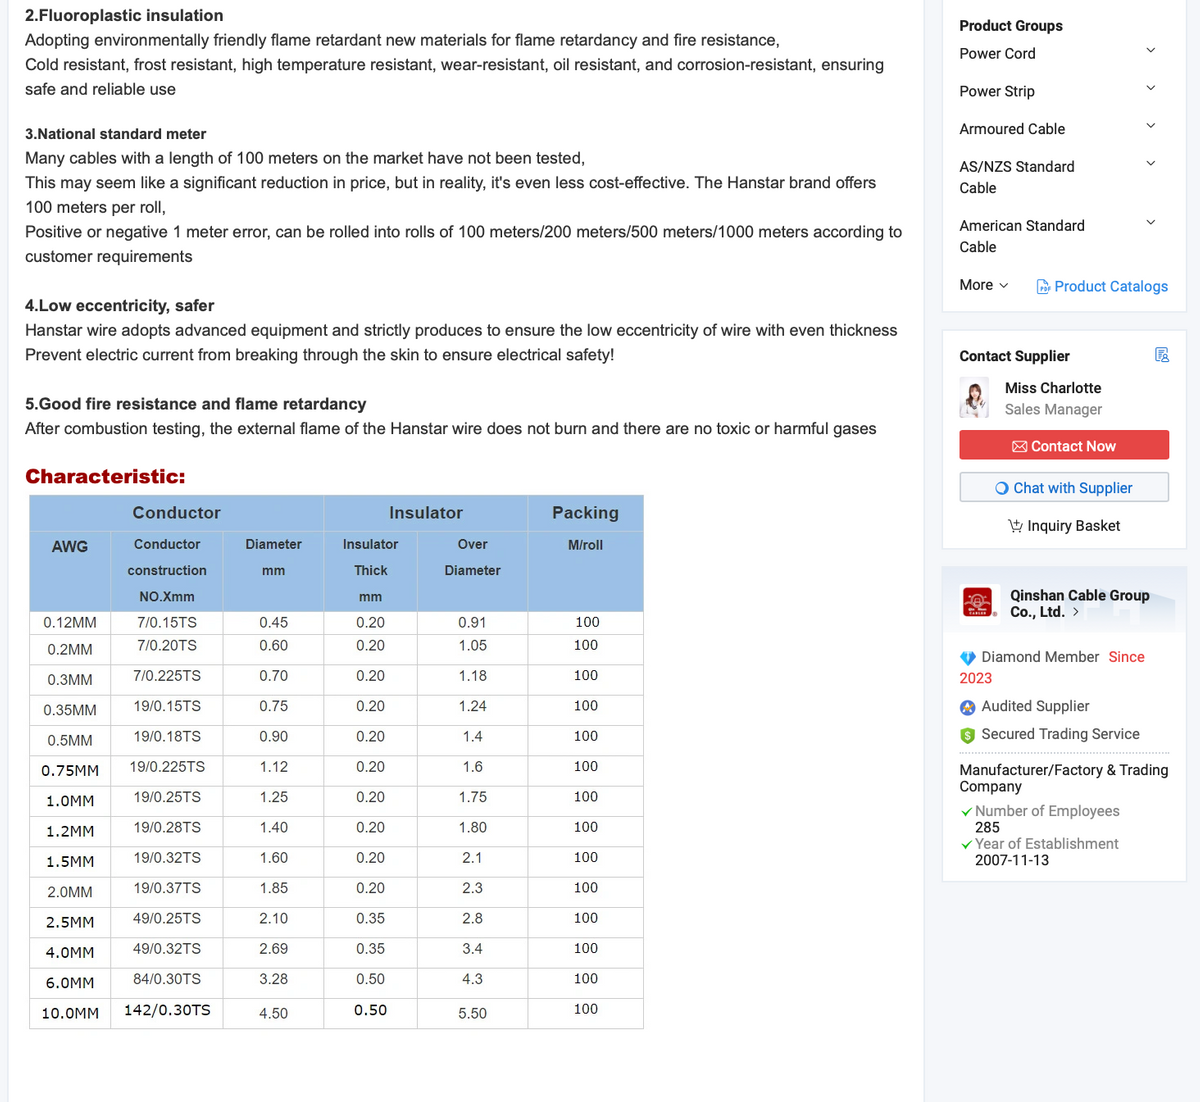This screenshot has width=1200, height=1102.
Task: Click the 1.18 over diameter value
Action: (473, 677)
